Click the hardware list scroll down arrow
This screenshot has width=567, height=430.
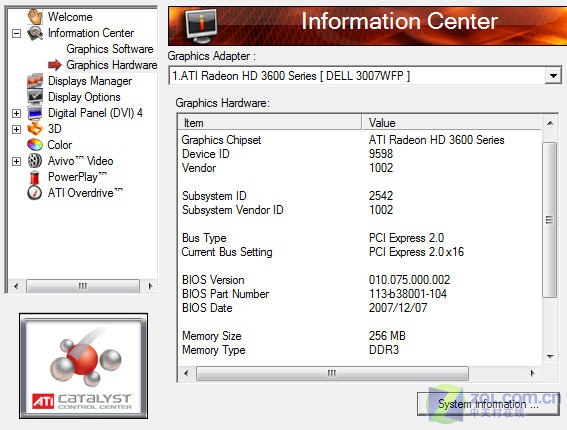[550, 357]
